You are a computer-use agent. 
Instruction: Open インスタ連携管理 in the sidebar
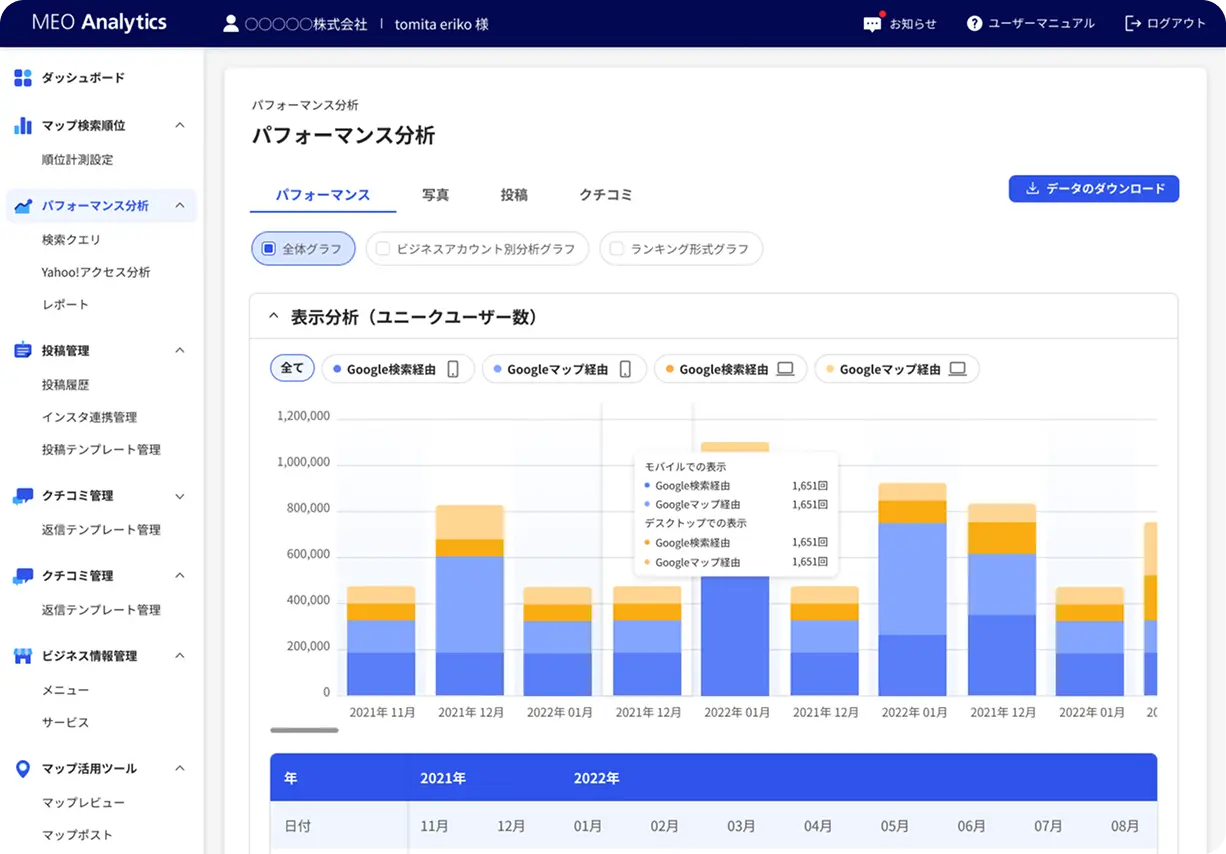(x=89, y=417)
